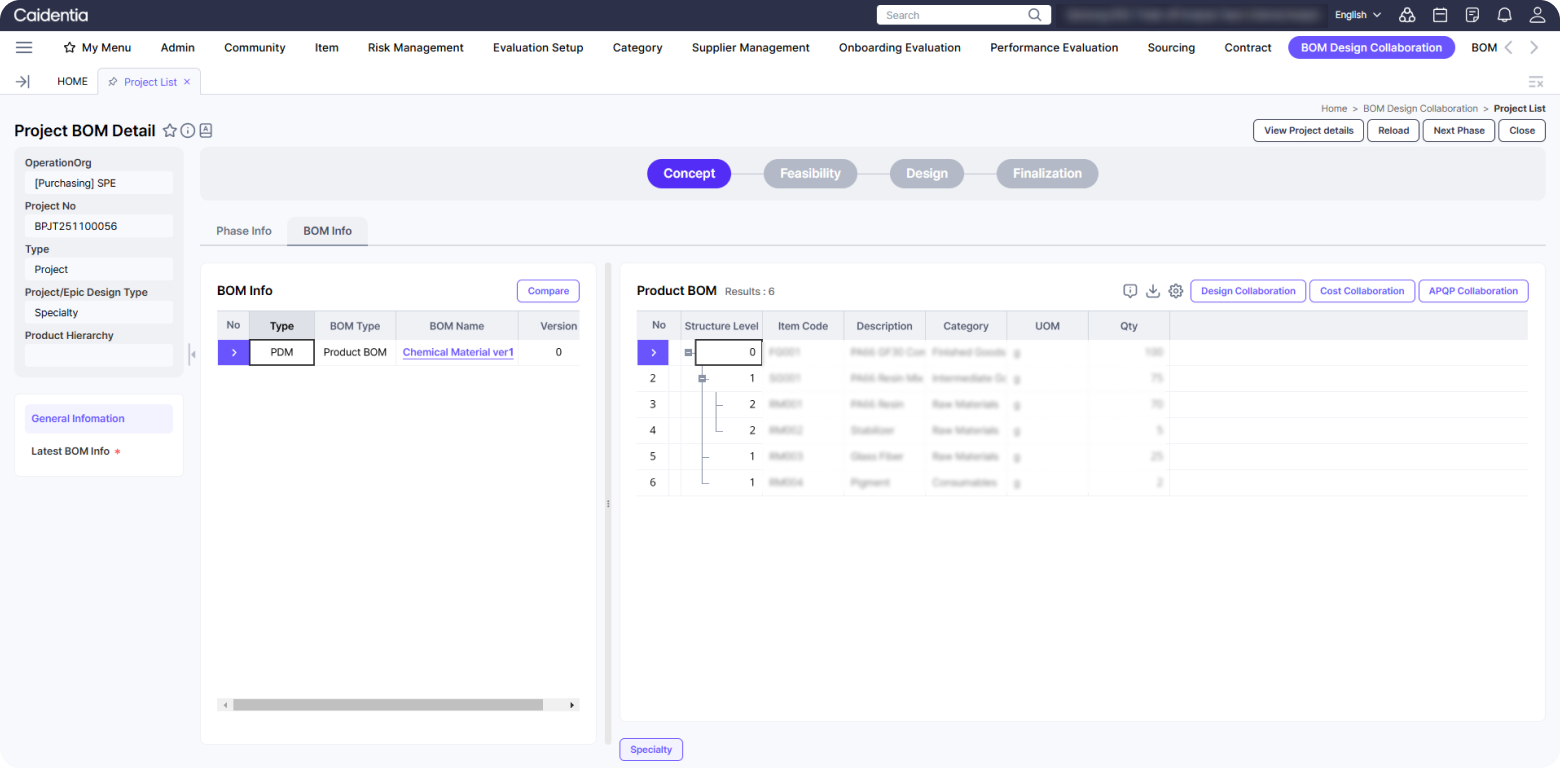Viewport: 1560px width, 768px height.
Task: Click the Next Phase button
Action: (x=1458, y=130)
